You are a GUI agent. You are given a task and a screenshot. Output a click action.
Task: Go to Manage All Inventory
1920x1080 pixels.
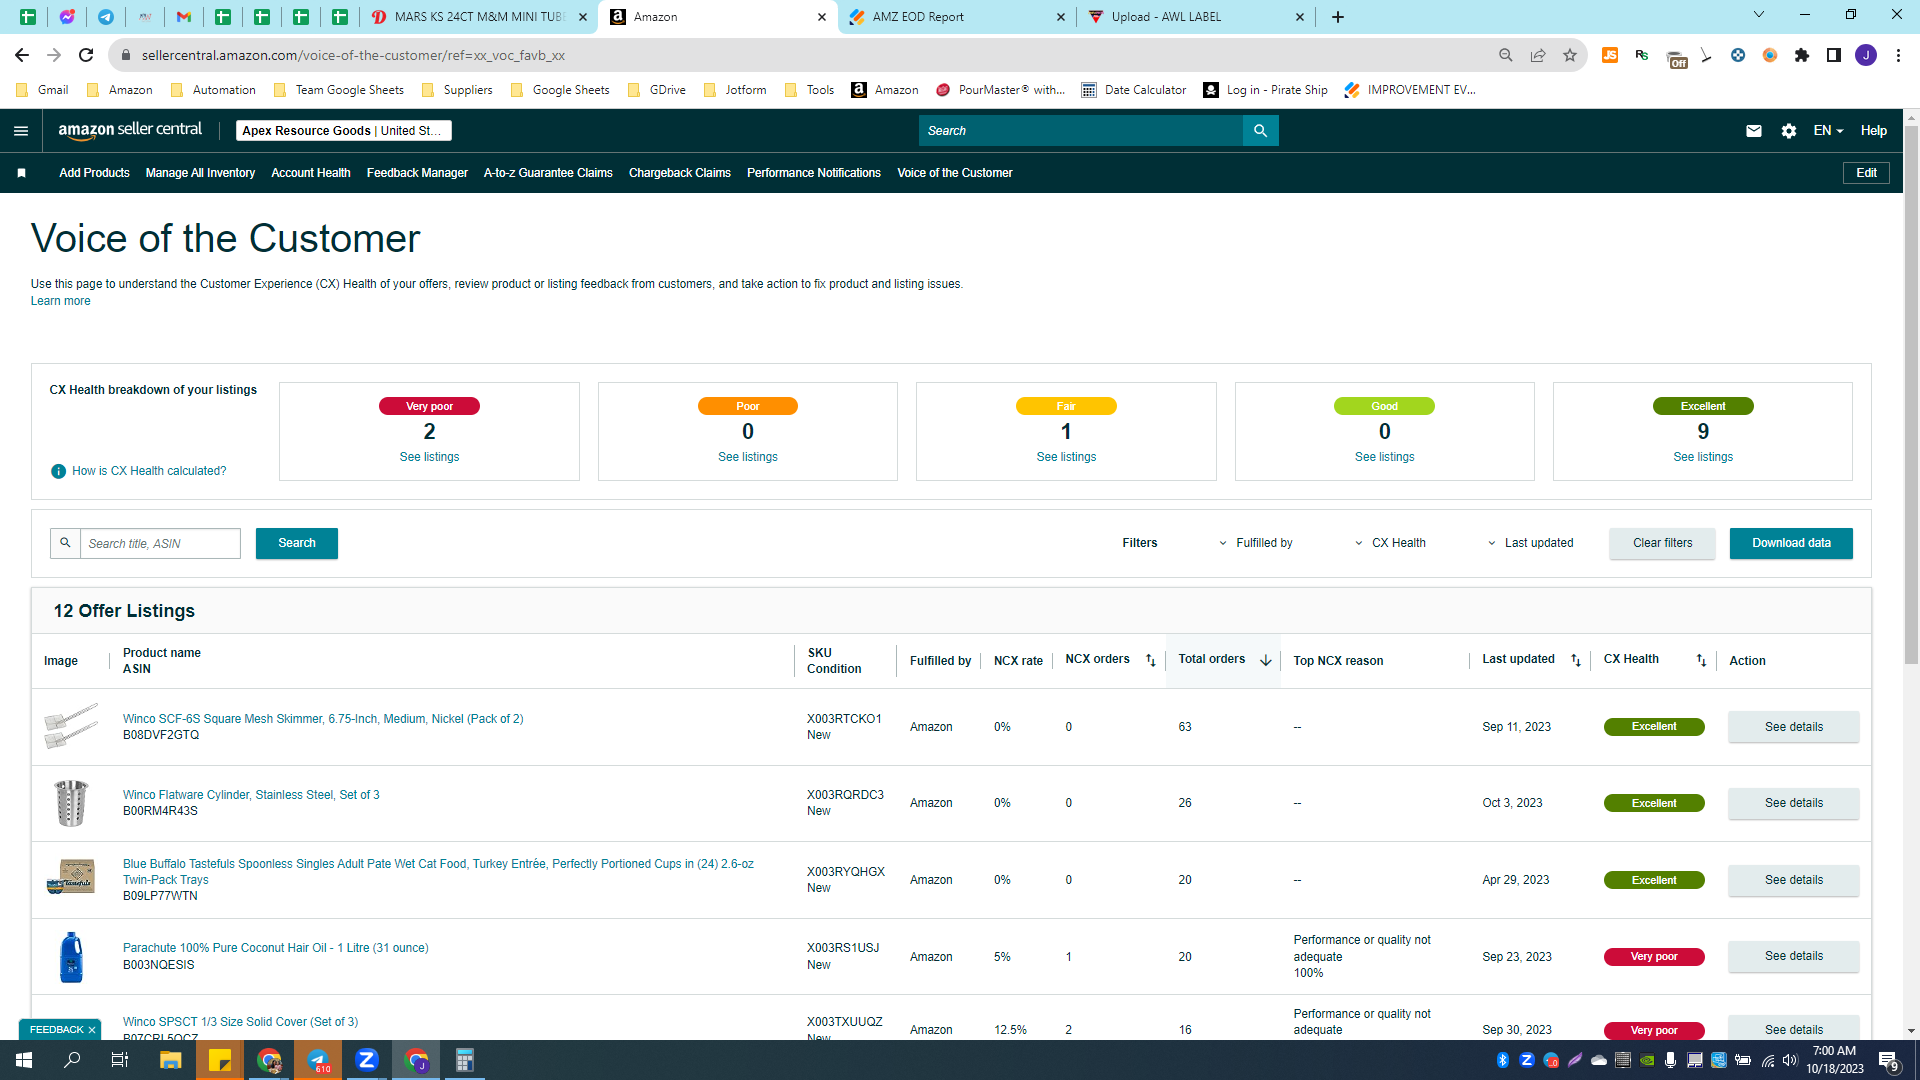pos(200,173)
